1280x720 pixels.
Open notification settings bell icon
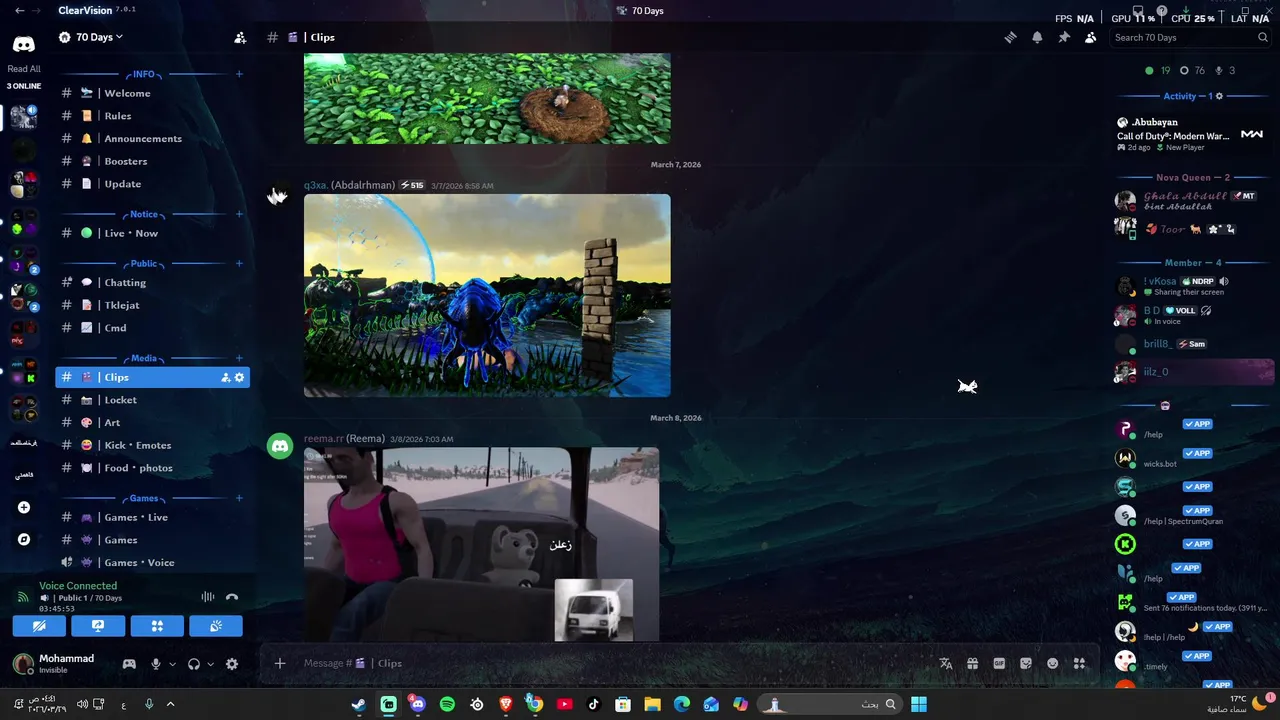(1037, 37)
